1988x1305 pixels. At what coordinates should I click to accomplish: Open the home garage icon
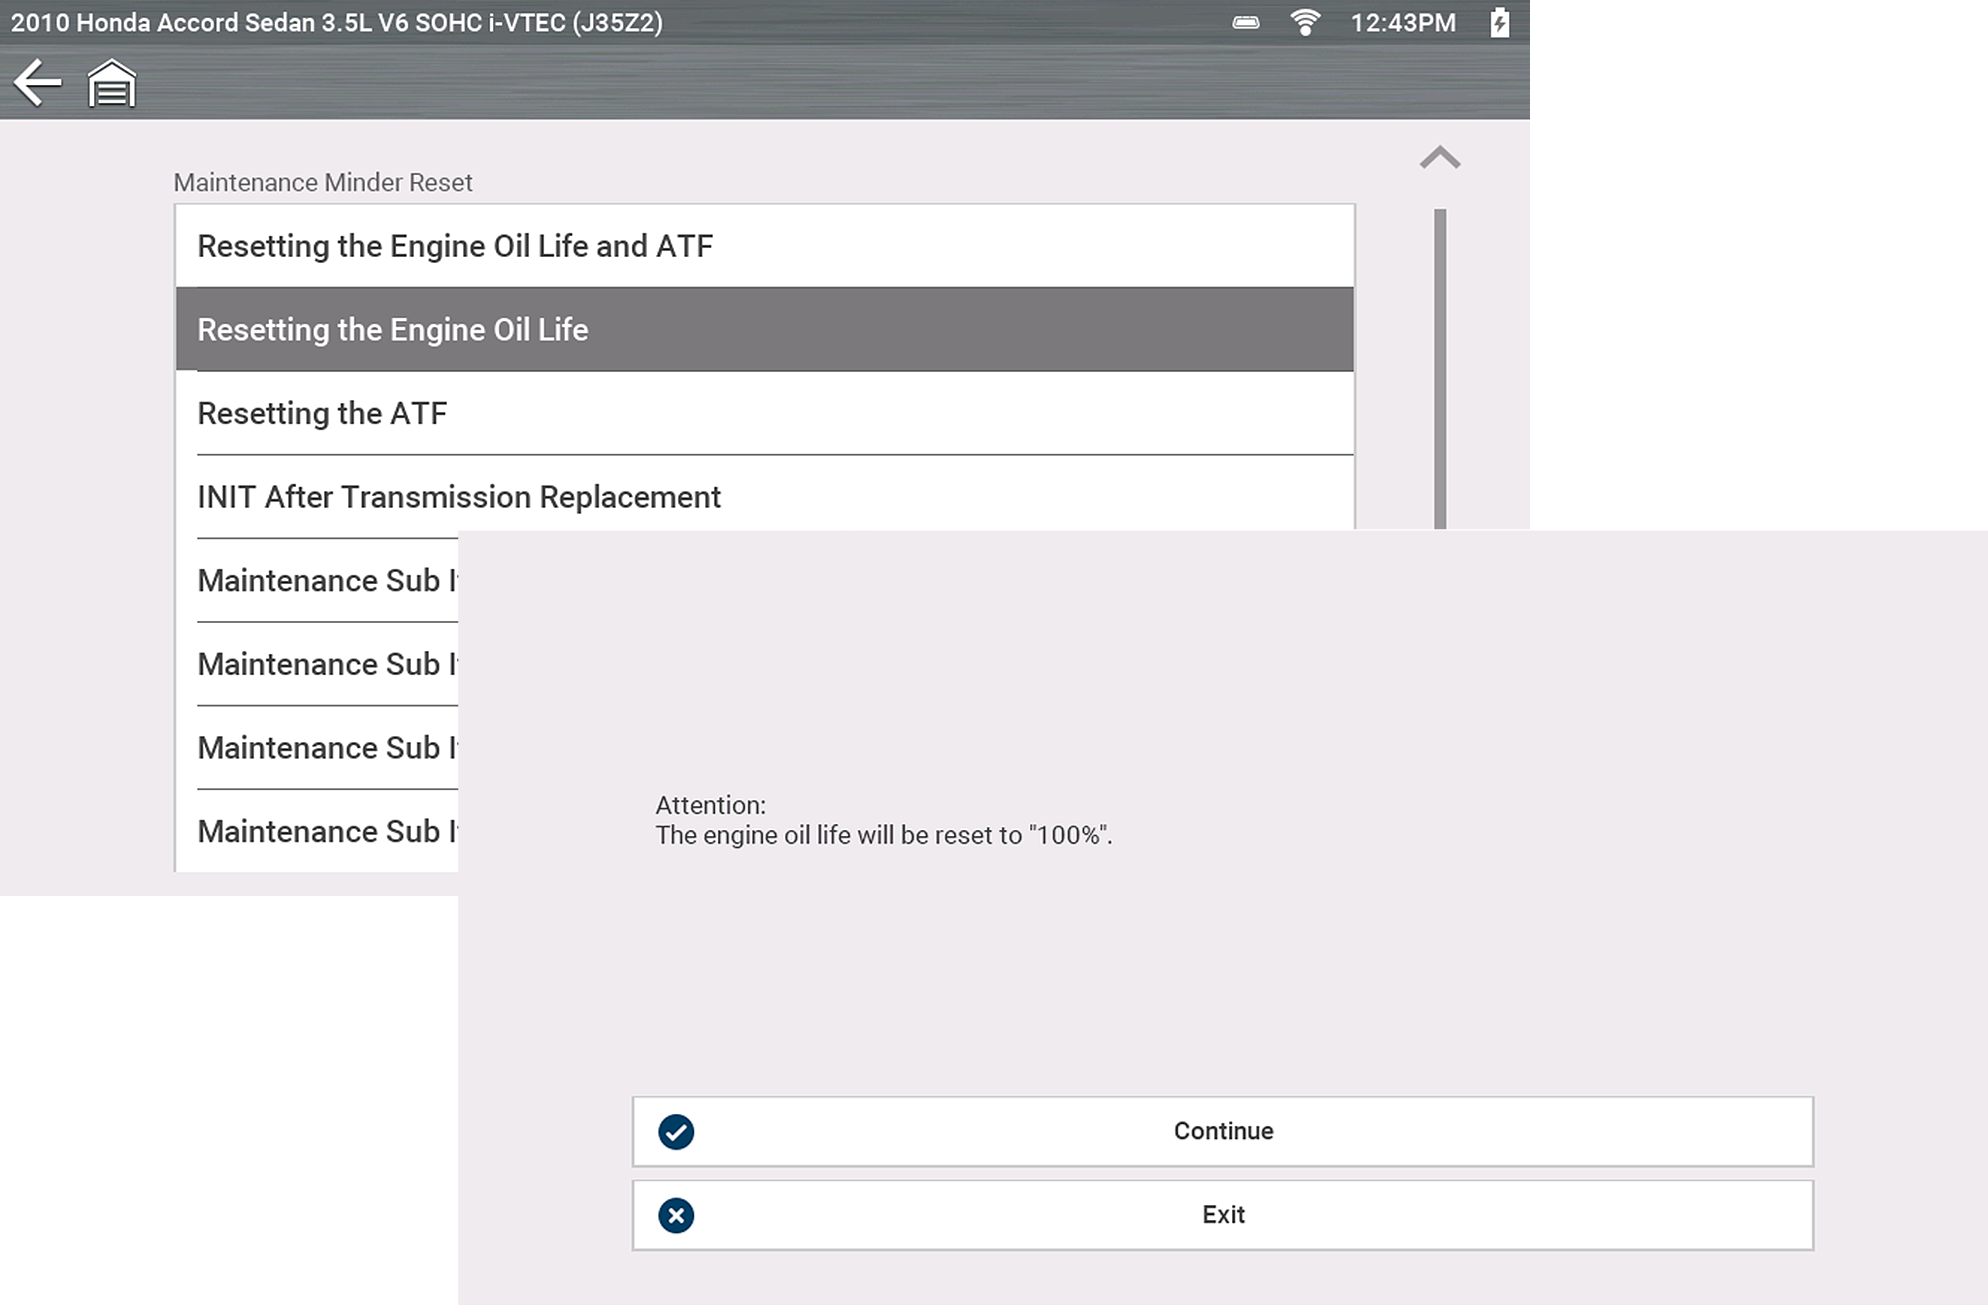coord(111,84)
